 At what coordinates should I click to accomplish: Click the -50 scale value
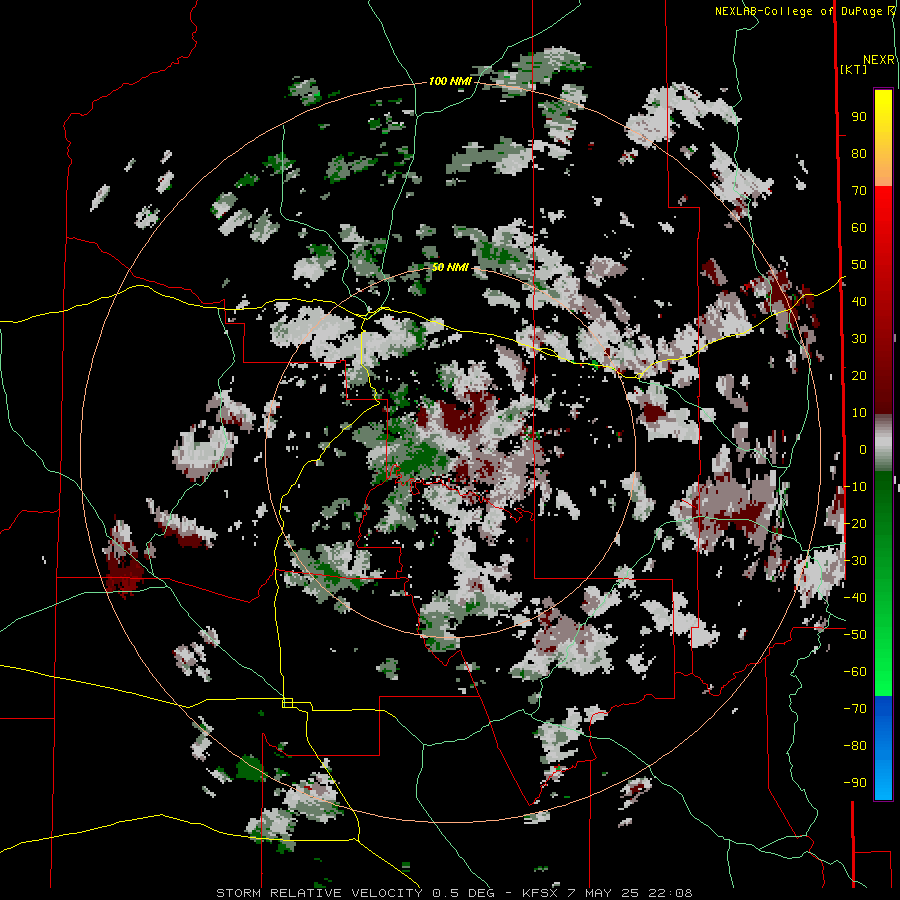(855, 635)
